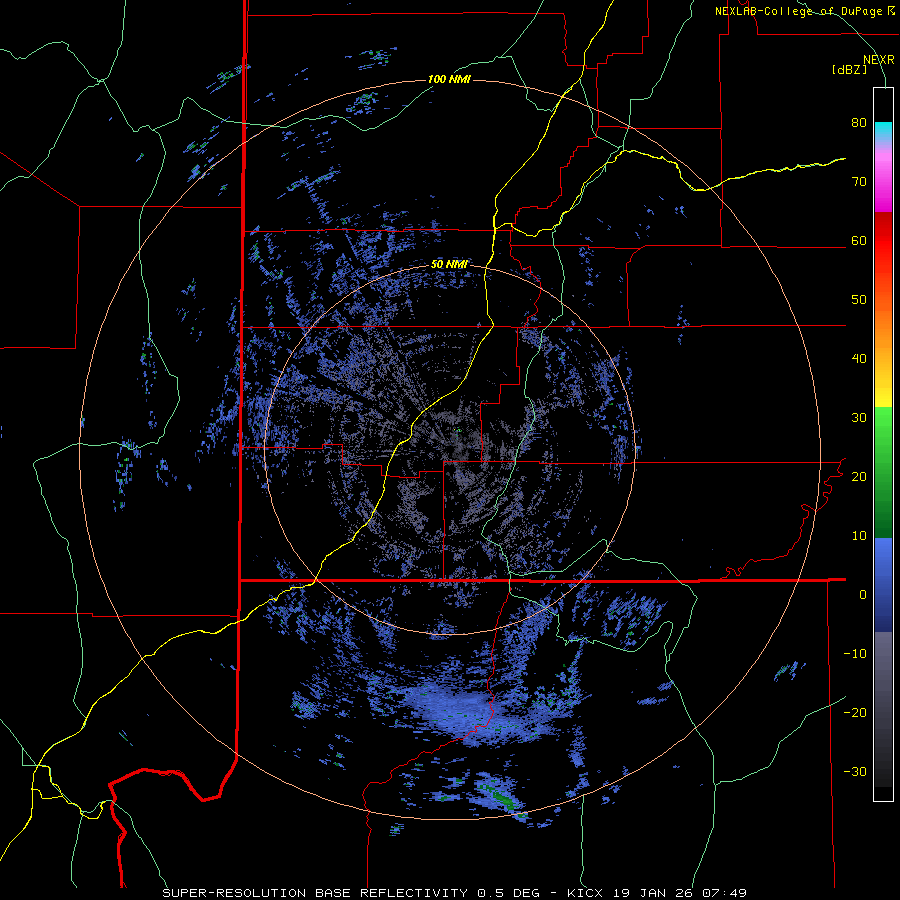Screen dimensions: 900x900
Task: Click the NEXR label above the color scale
Action: (878, 60)
